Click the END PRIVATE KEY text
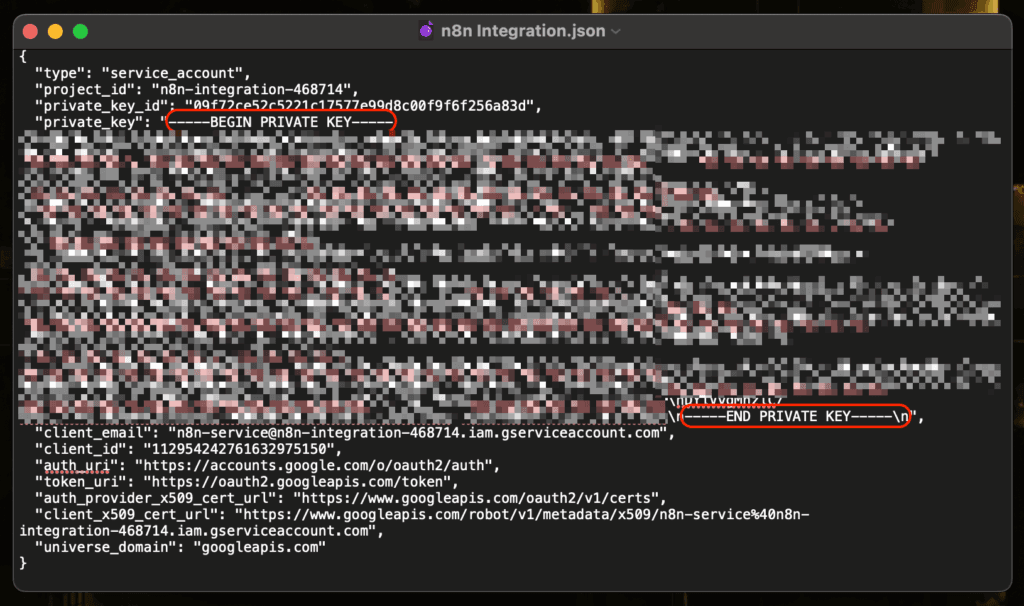Image resolution: width=1024 pixels, height=606 pixels. coord(788,417)
